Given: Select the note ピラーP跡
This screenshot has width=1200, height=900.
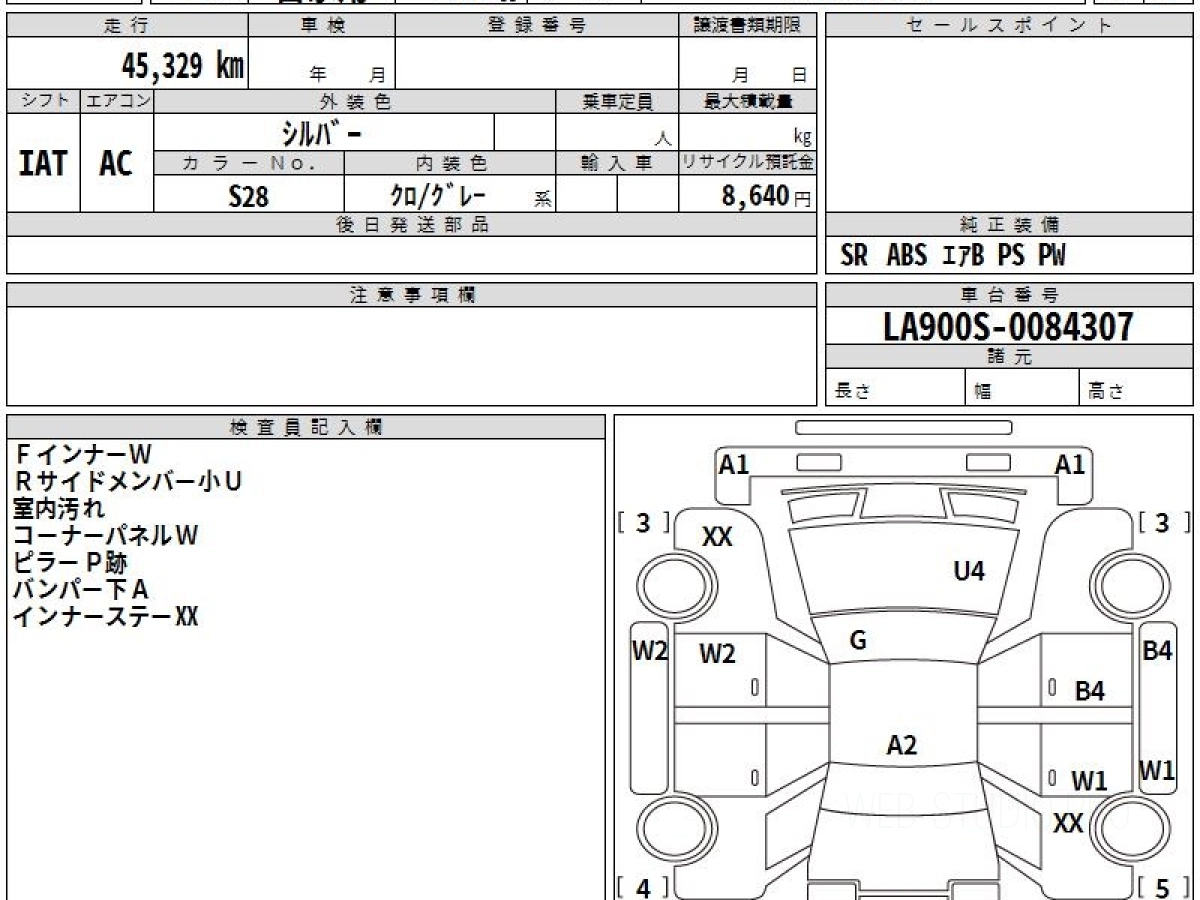Looking at the screenshot, I should [71, 563].
